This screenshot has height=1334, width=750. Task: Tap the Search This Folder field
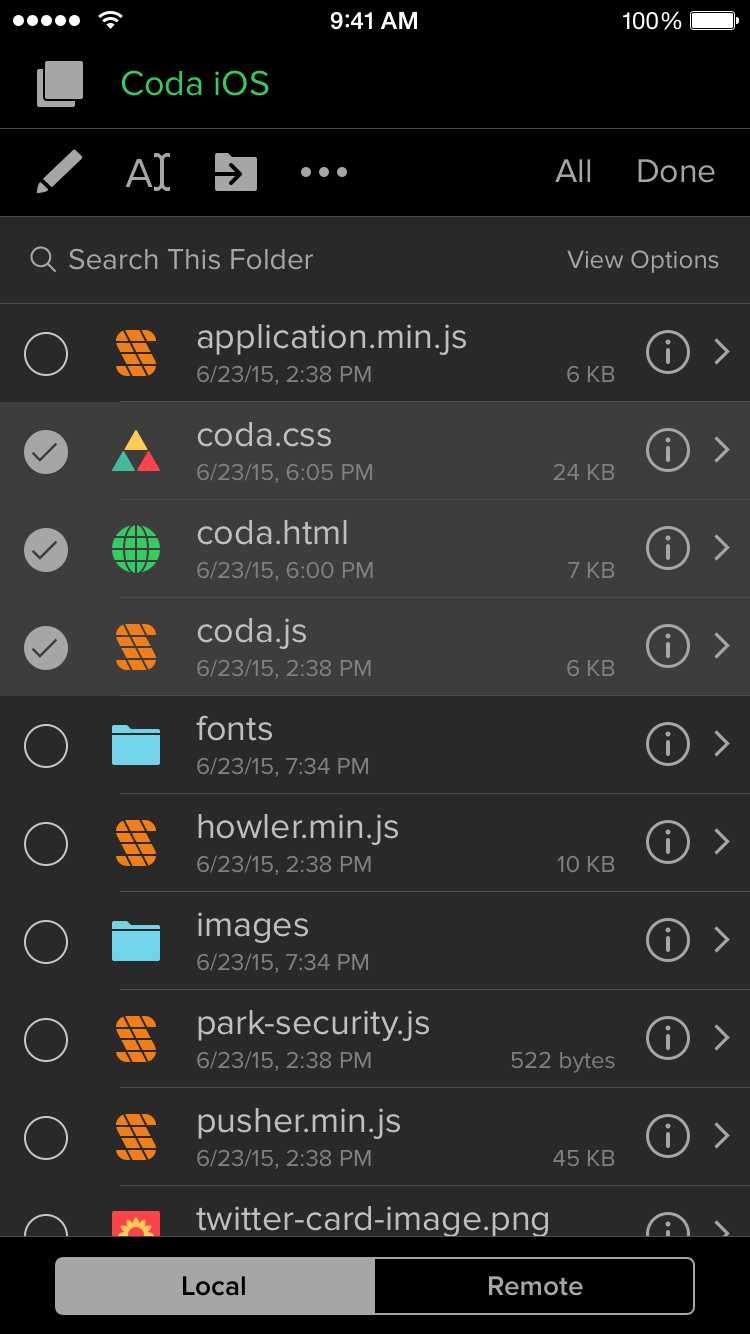click(x=190, y=260)
